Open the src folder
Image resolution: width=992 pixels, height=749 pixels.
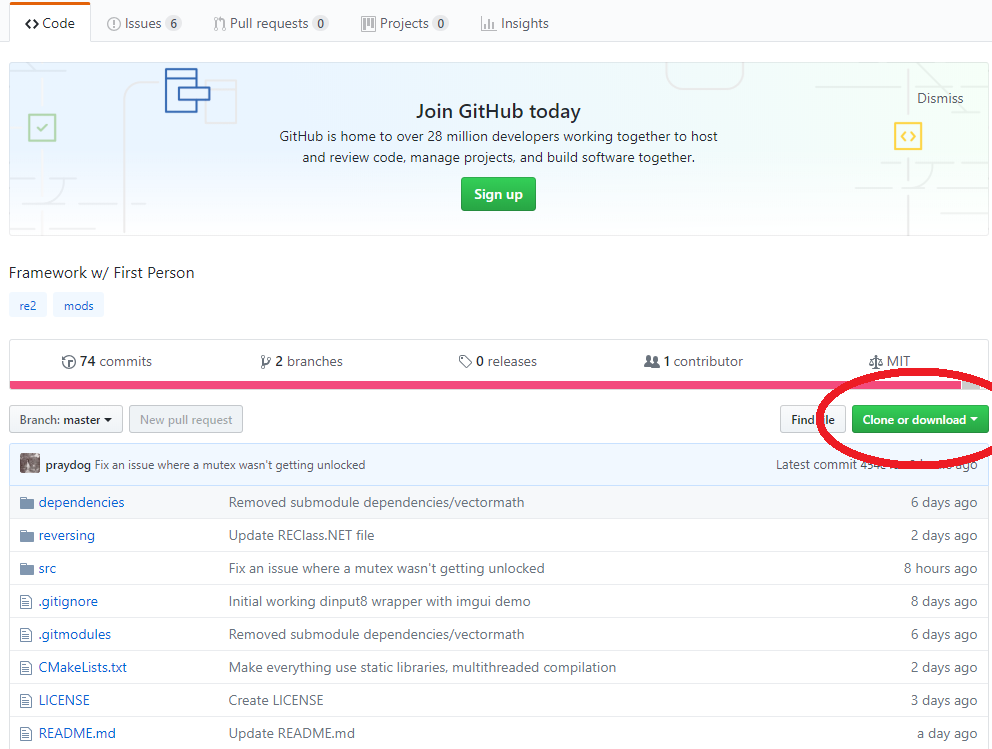[47, 568]
